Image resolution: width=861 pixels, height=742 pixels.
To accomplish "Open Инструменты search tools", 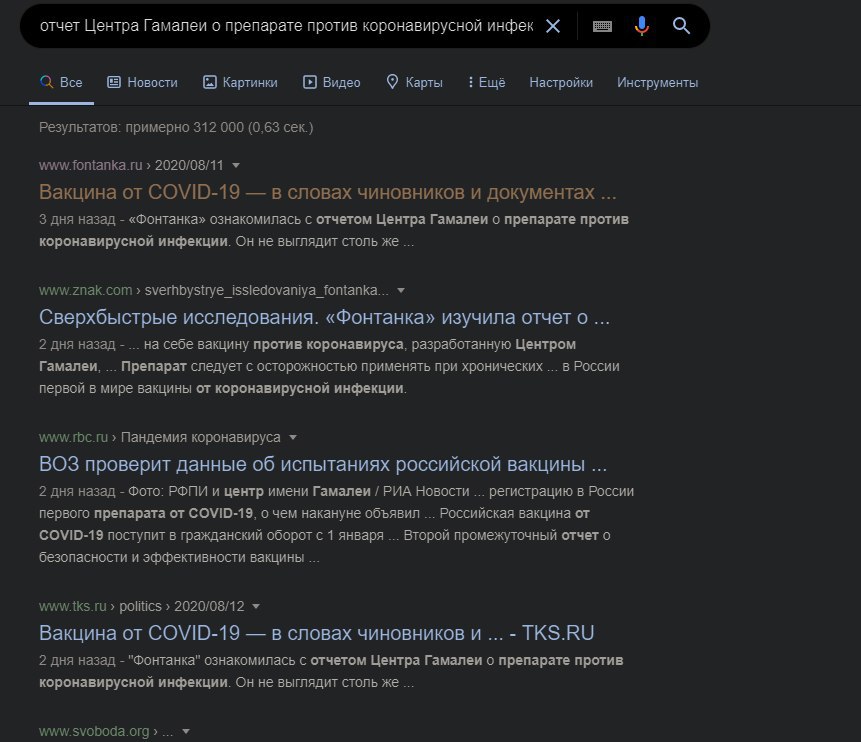I will pos(657,82).
